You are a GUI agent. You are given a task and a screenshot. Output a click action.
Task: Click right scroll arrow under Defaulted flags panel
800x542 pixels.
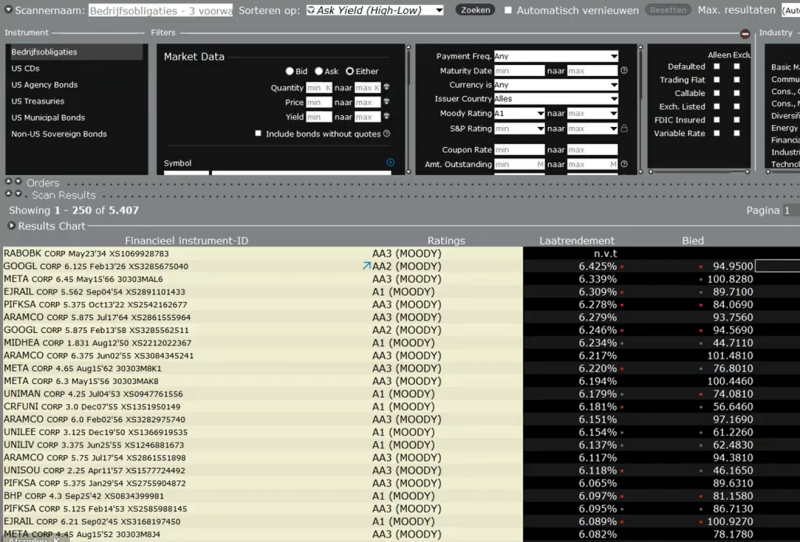tap(747, 172)
